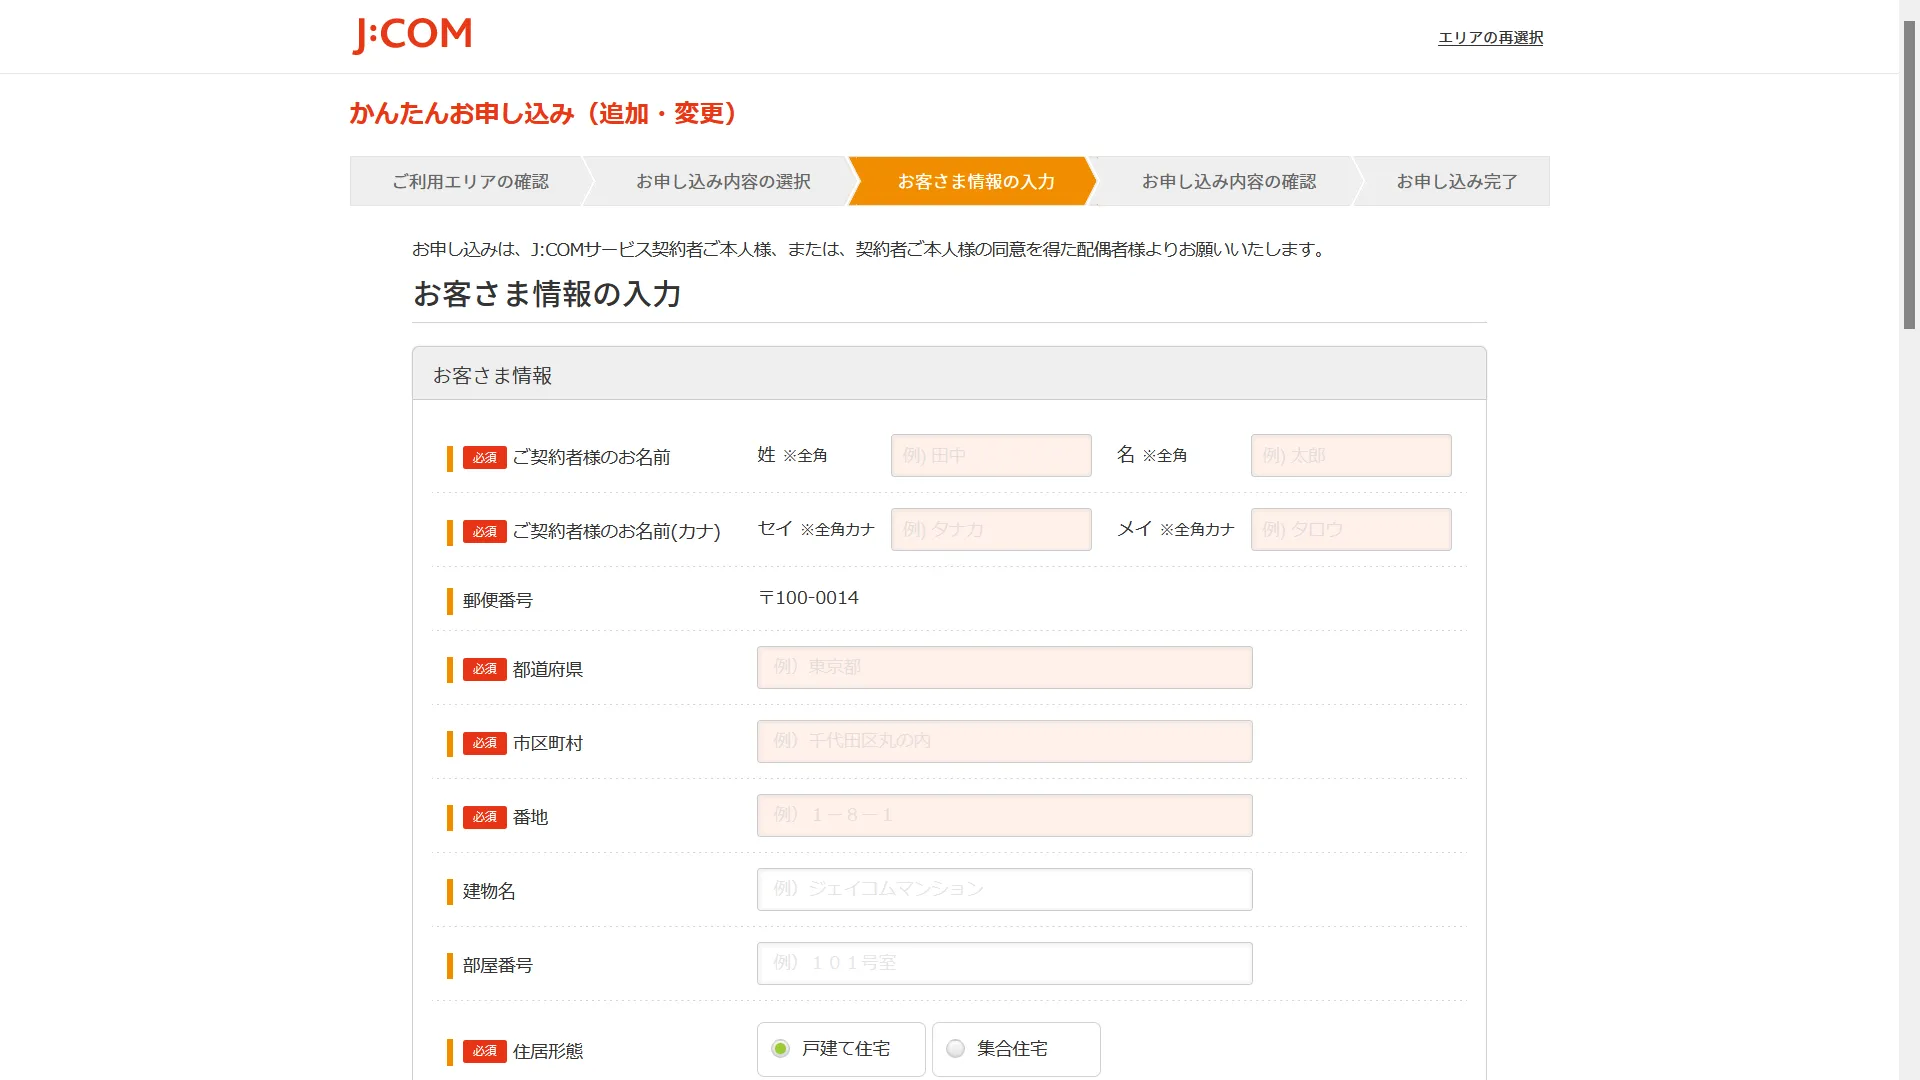Click the 都道府県 prefecture field
Screen dimensions: 1920x1080
coord(1004,667)
